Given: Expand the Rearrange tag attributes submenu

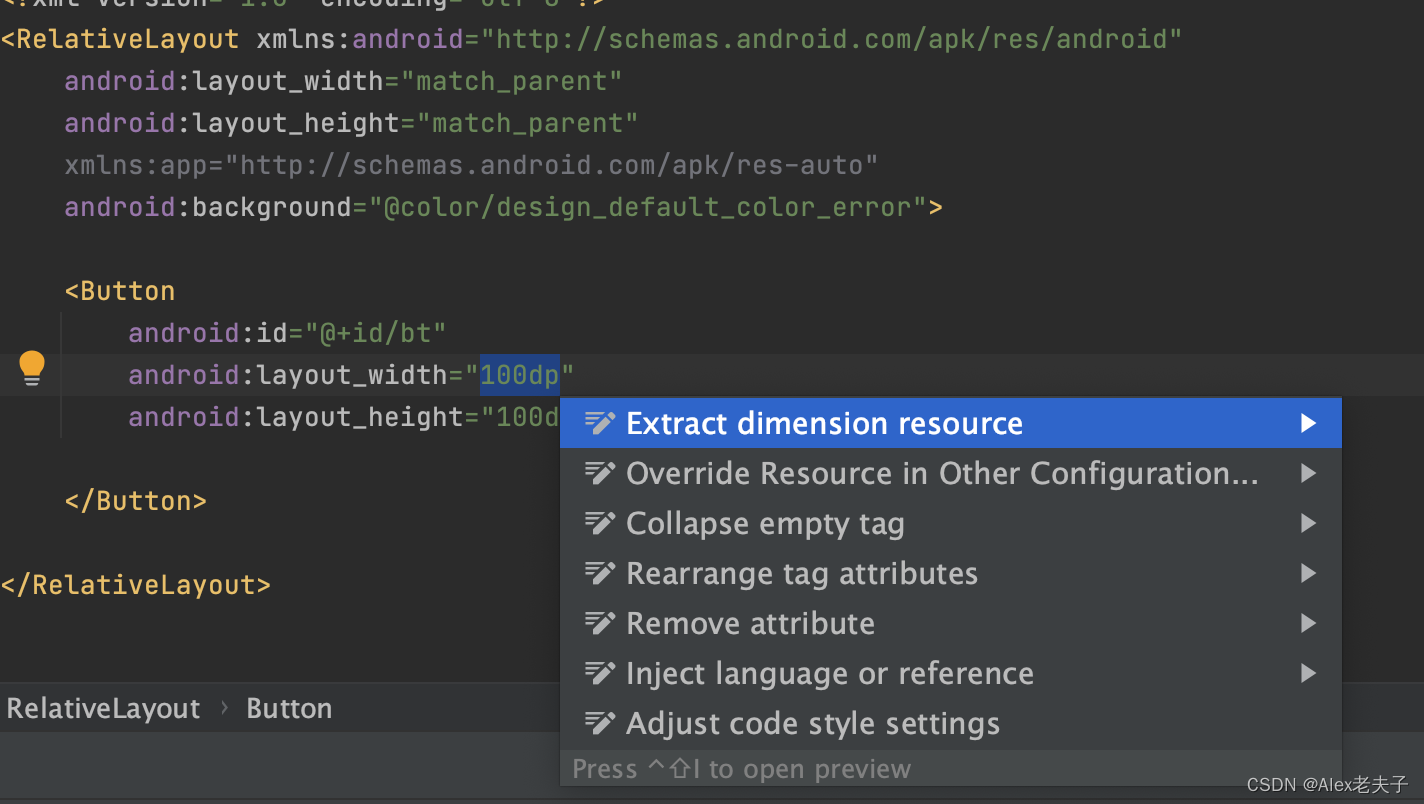Looking at the screenshot, I should tap(1309, 573).
